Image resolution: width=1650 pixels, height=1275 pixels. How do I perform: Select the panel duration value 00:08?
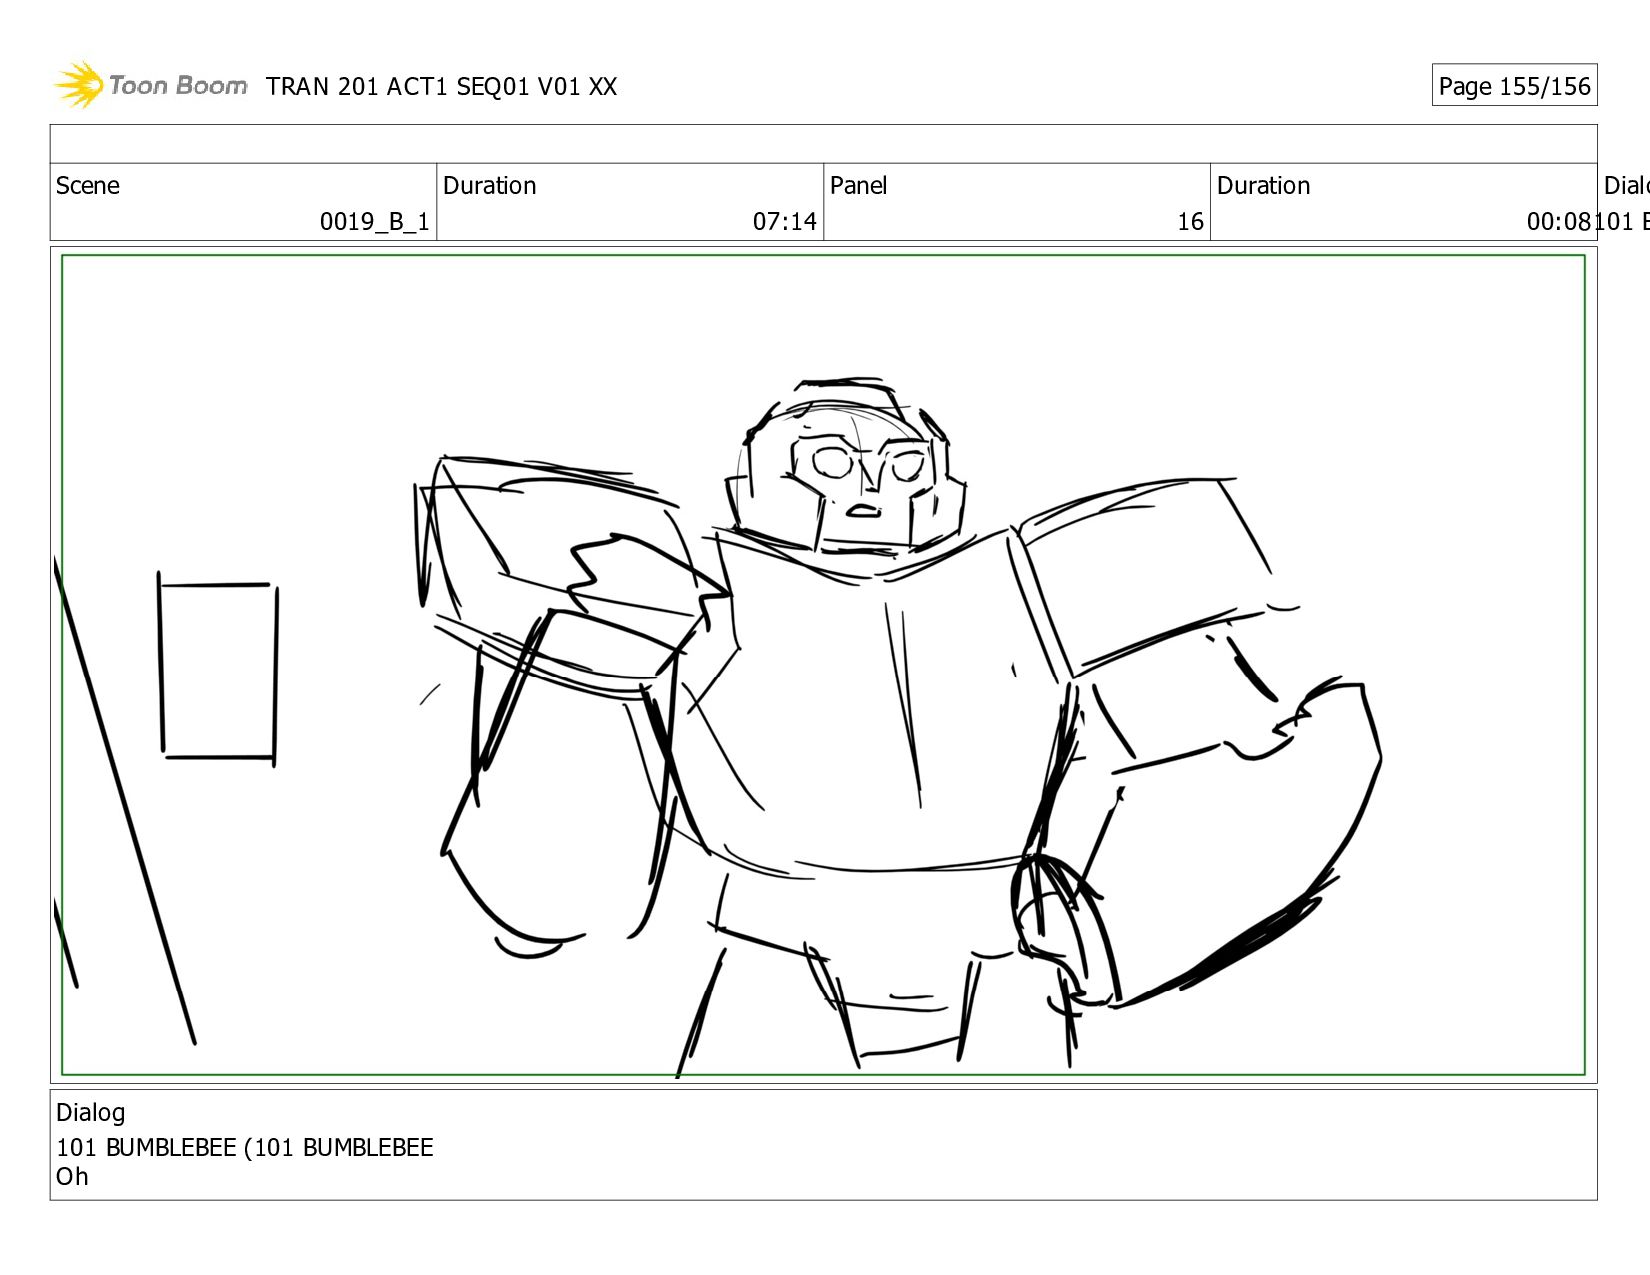(1558, 221)
